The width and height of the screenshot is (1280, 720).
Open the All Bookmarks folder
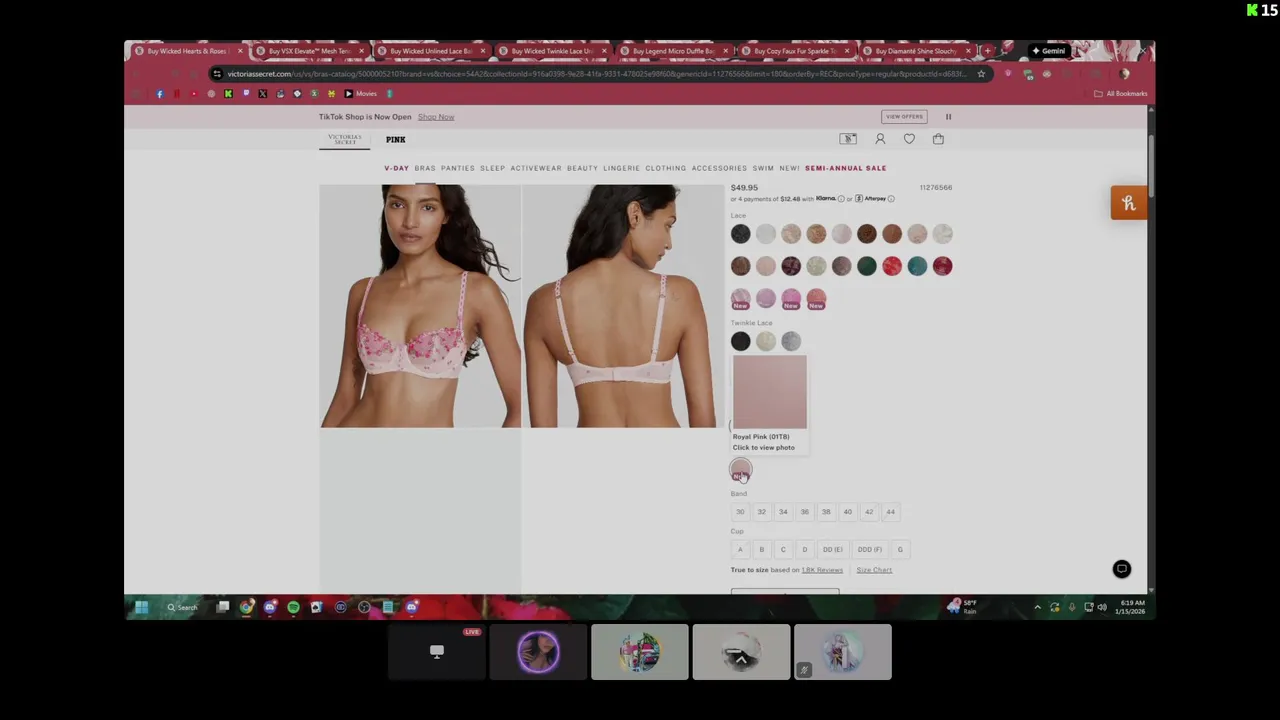coord(1120,94)
